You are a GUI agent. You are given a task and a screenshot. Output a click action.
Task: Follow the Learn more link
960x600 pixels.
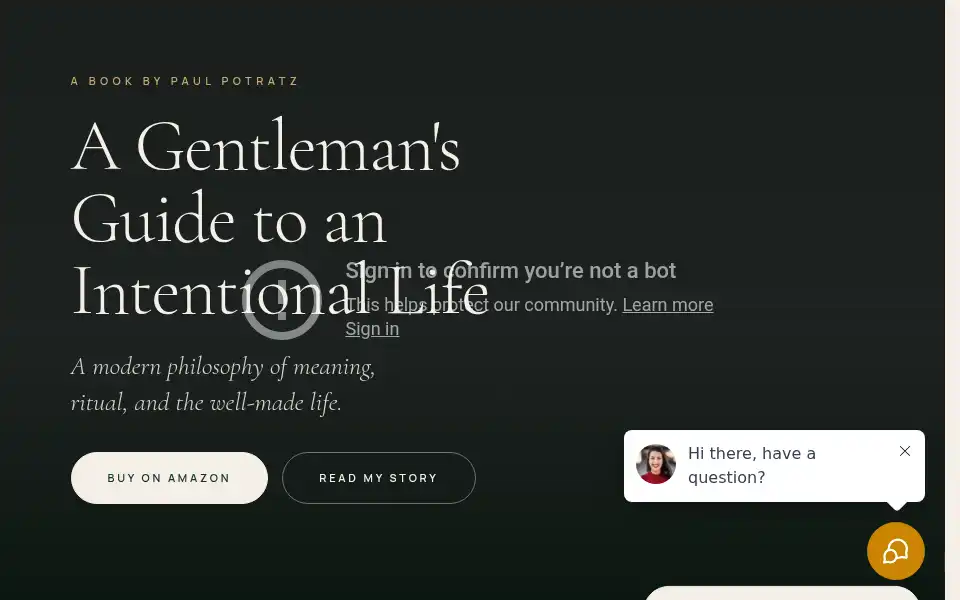pos(668,305)
